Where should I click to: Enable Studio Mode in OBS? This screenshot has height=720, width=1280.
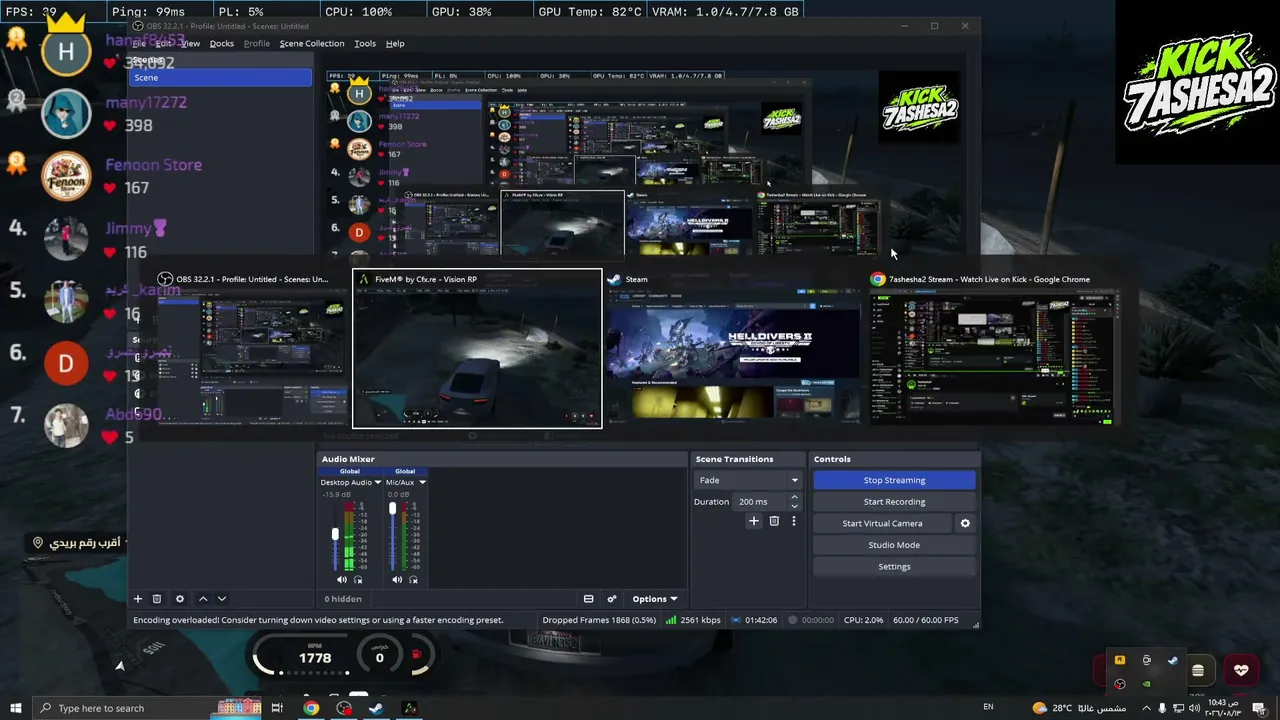point(894,545)
